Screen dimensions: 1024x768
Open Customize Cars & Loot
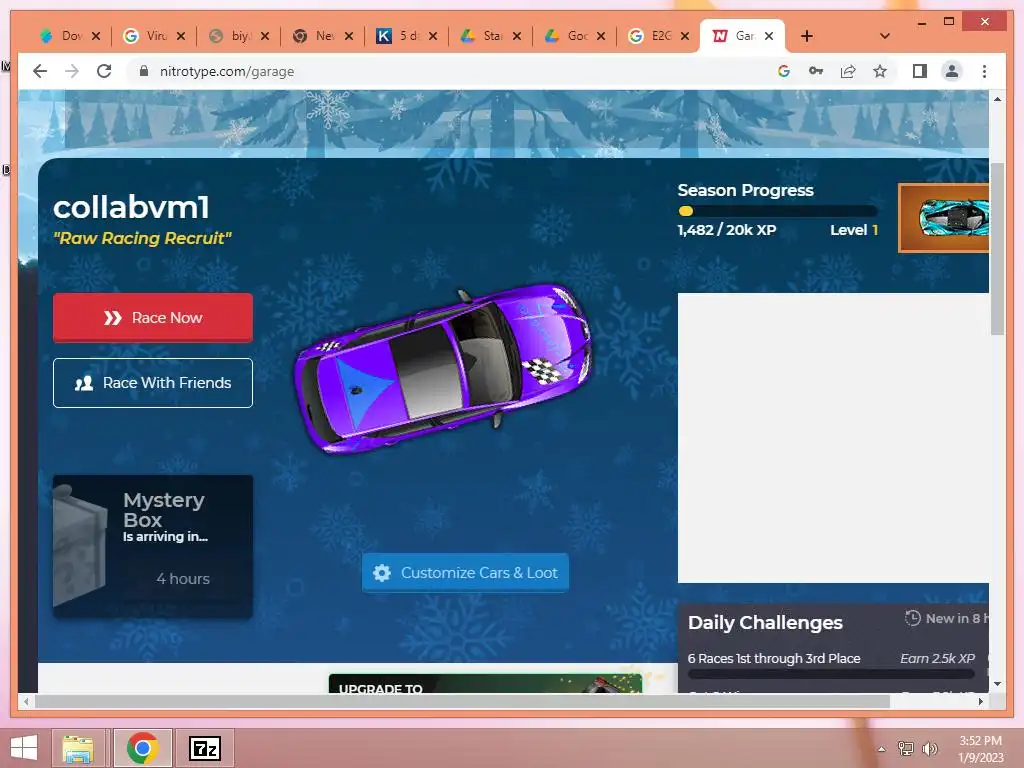465,573
